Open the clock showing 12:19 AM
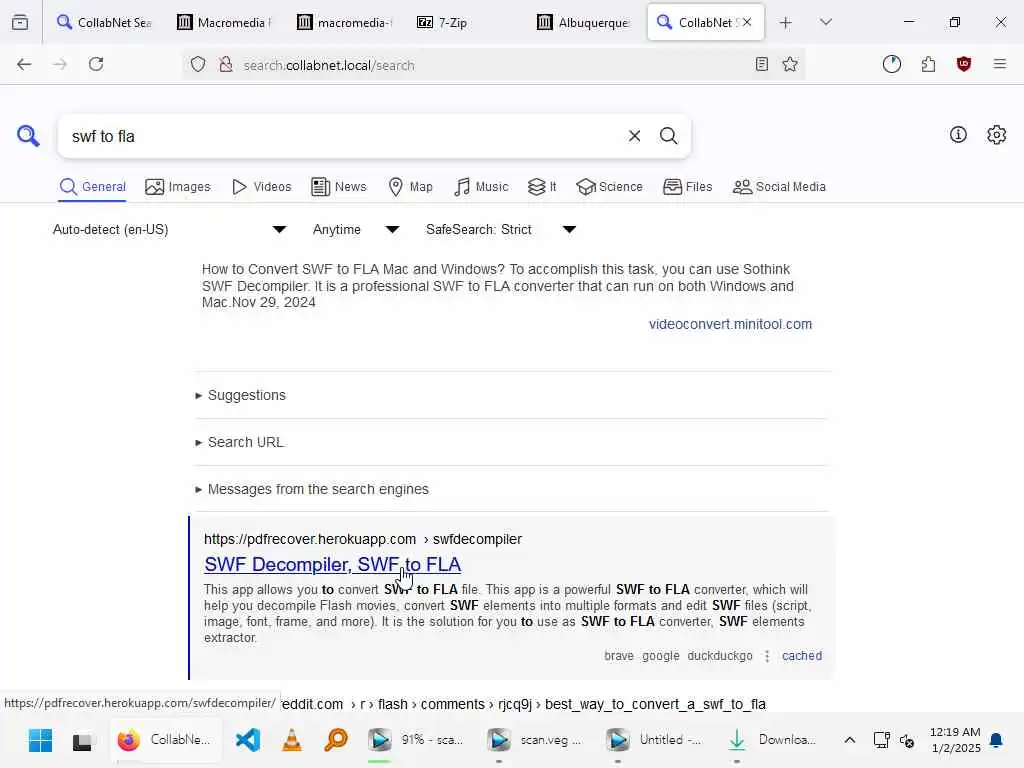Viewport: 1024px width, 768px height. (955, 740)
